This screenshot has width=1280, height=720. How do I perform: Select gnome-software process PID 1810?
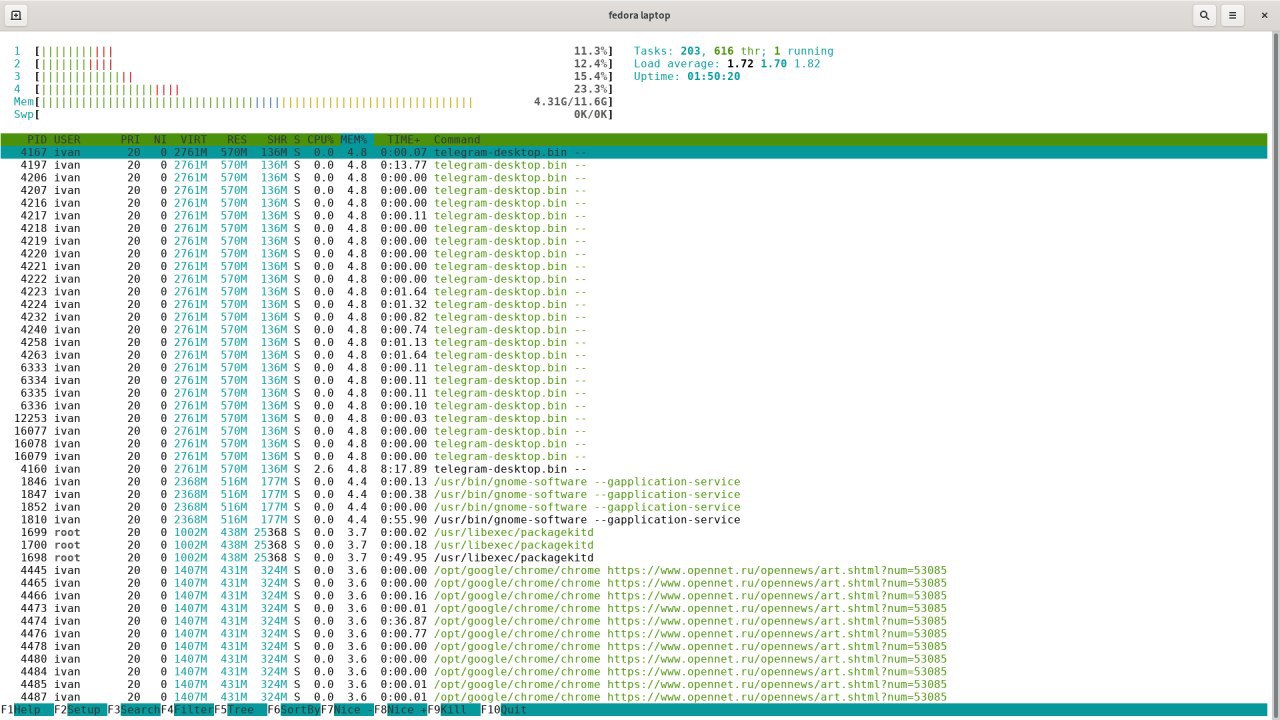[634, 520]
